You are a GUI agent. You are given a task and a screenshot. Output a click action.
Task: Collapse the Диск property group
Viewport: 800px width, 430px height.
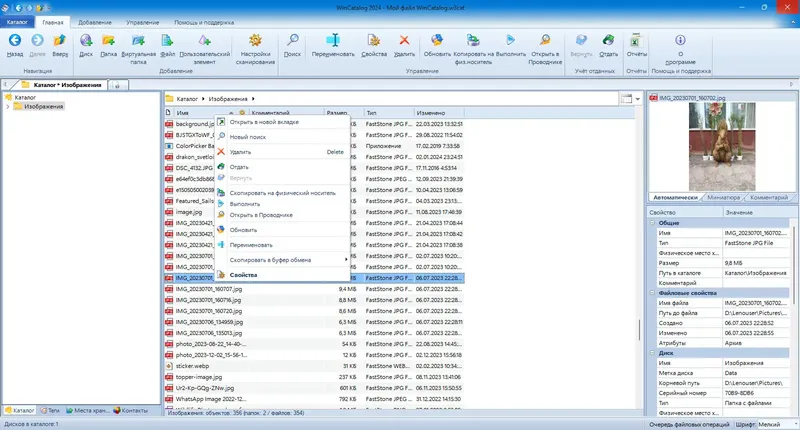pyautogui.click(x=652, y=353)
